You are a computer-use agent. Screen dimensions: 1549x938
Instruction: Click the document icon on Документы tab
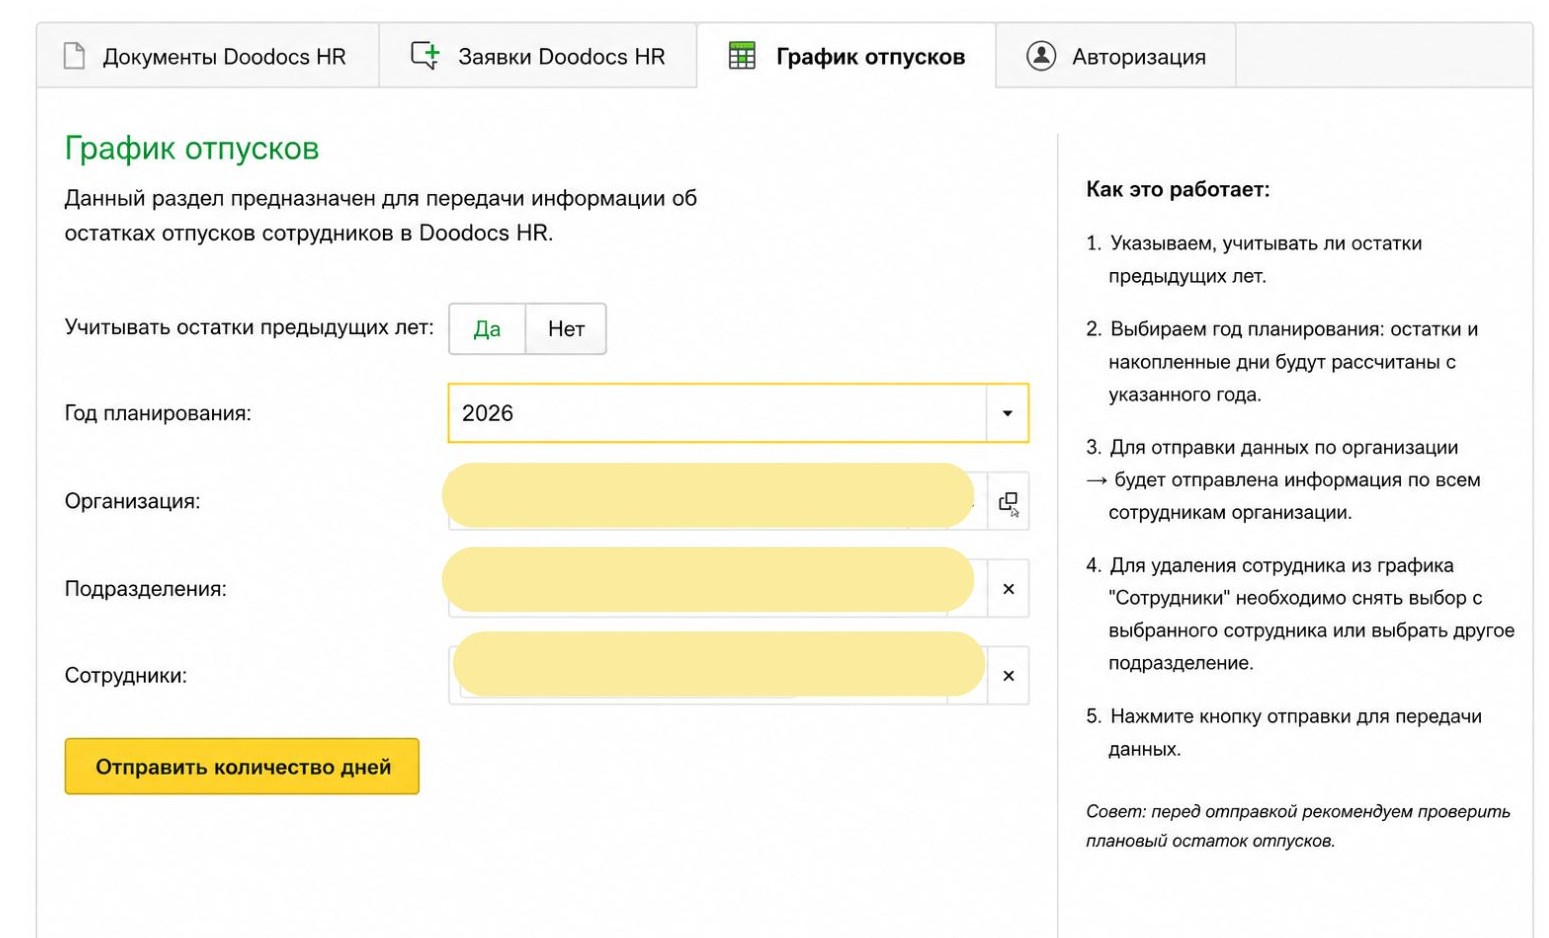point(74,56)
